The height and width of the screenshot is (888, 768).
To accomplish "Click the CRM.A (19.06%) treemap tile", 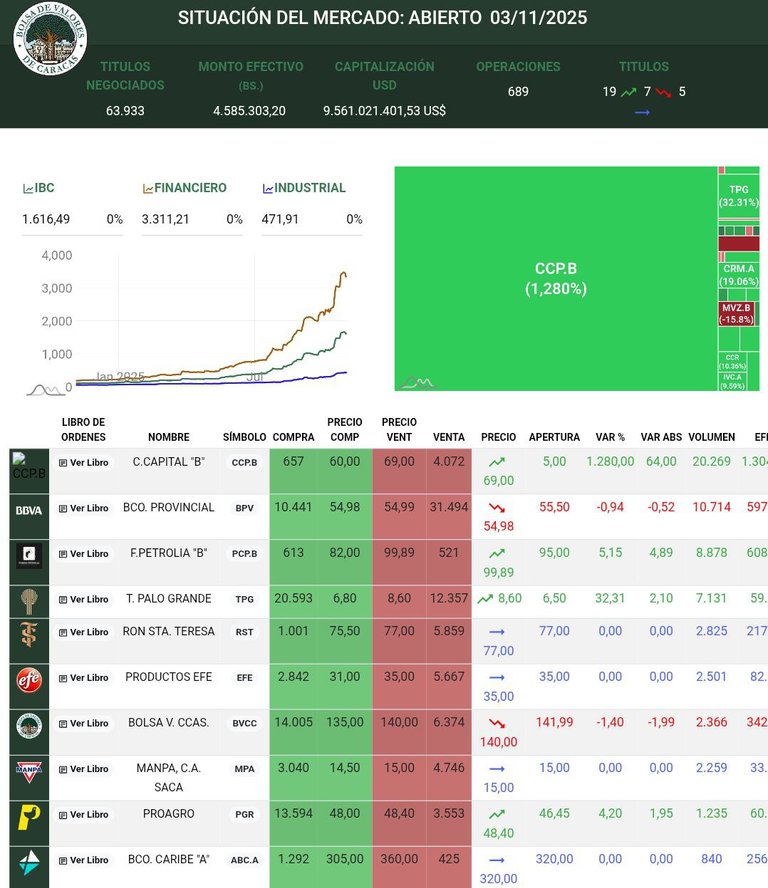I will coord(739,275).
